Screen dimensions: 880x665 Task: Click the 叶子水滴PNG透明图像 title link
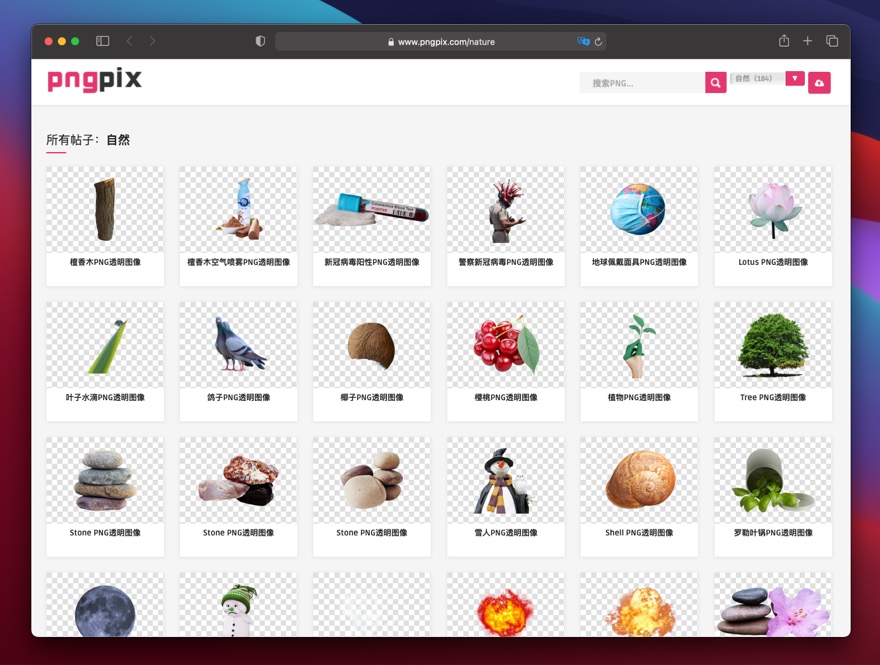(x=105, y=397)
